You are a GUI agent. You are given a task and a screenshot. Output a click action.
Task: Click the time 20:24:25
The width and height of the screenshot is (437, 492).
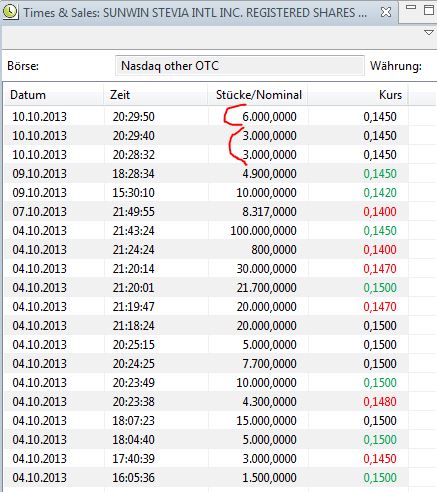(133, 364)
